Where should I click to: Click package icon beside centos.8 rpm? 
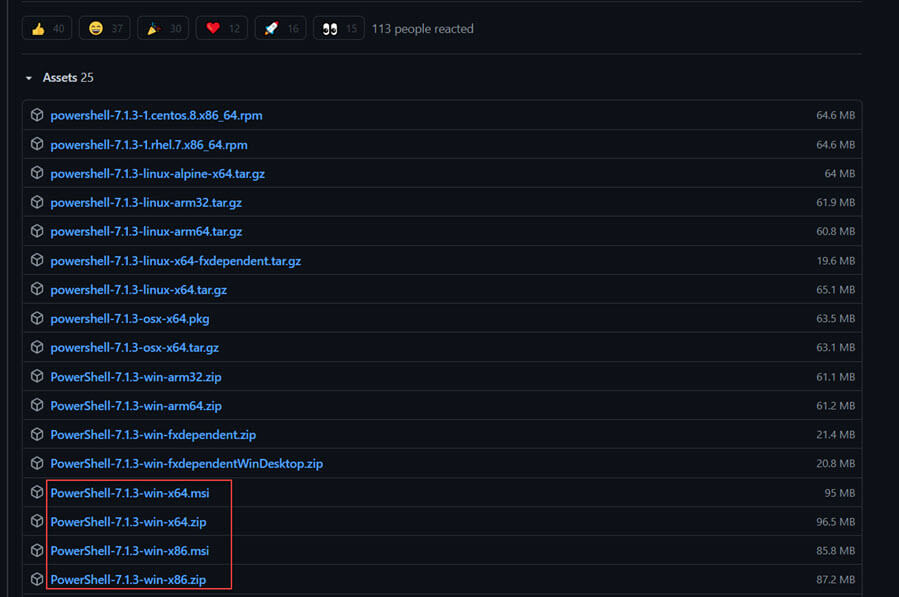[x=37, y=115]
